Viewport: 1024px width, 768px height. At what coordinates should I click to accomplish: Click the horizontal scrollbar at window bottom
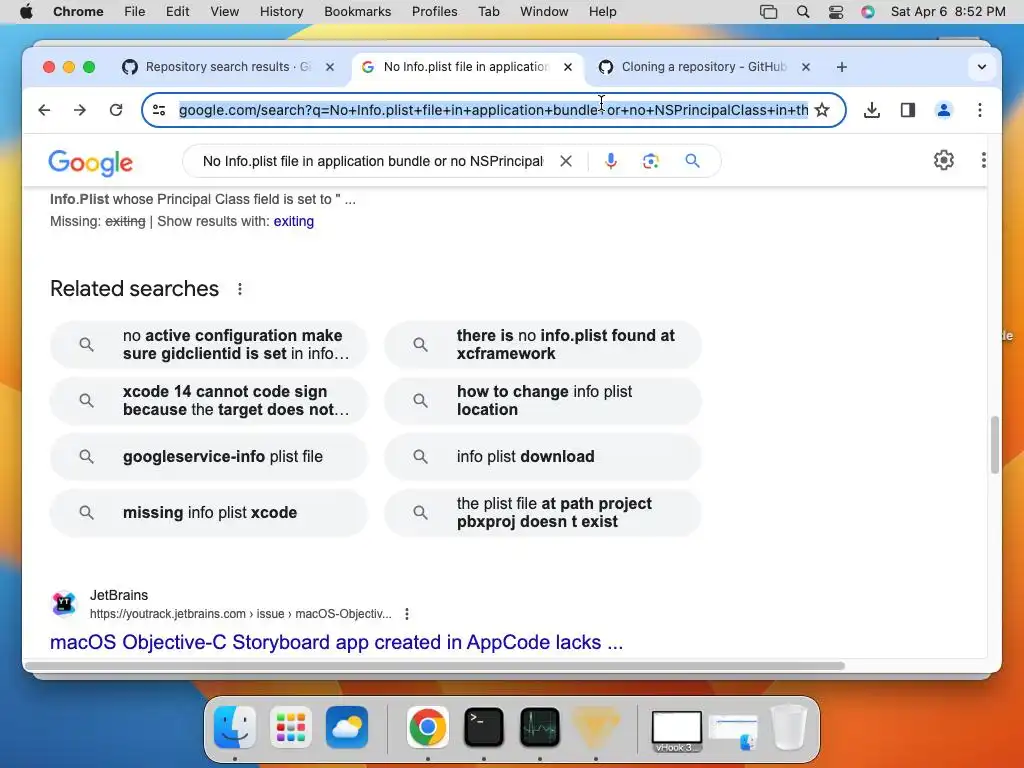point(434,666)
